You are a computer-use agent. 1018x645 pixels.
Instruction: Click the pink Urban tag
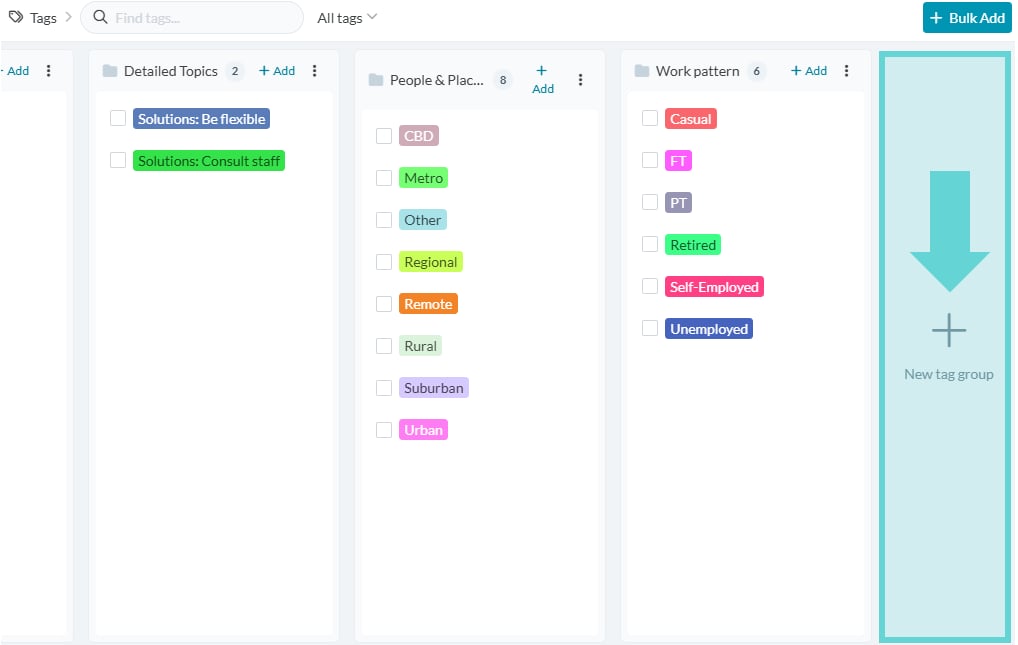tap(423, 430)
